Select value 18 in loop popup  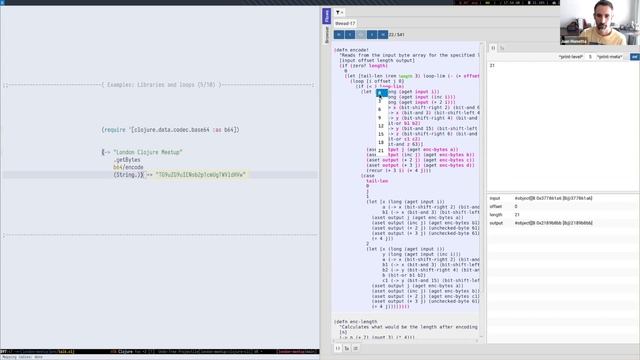point(382,142)
